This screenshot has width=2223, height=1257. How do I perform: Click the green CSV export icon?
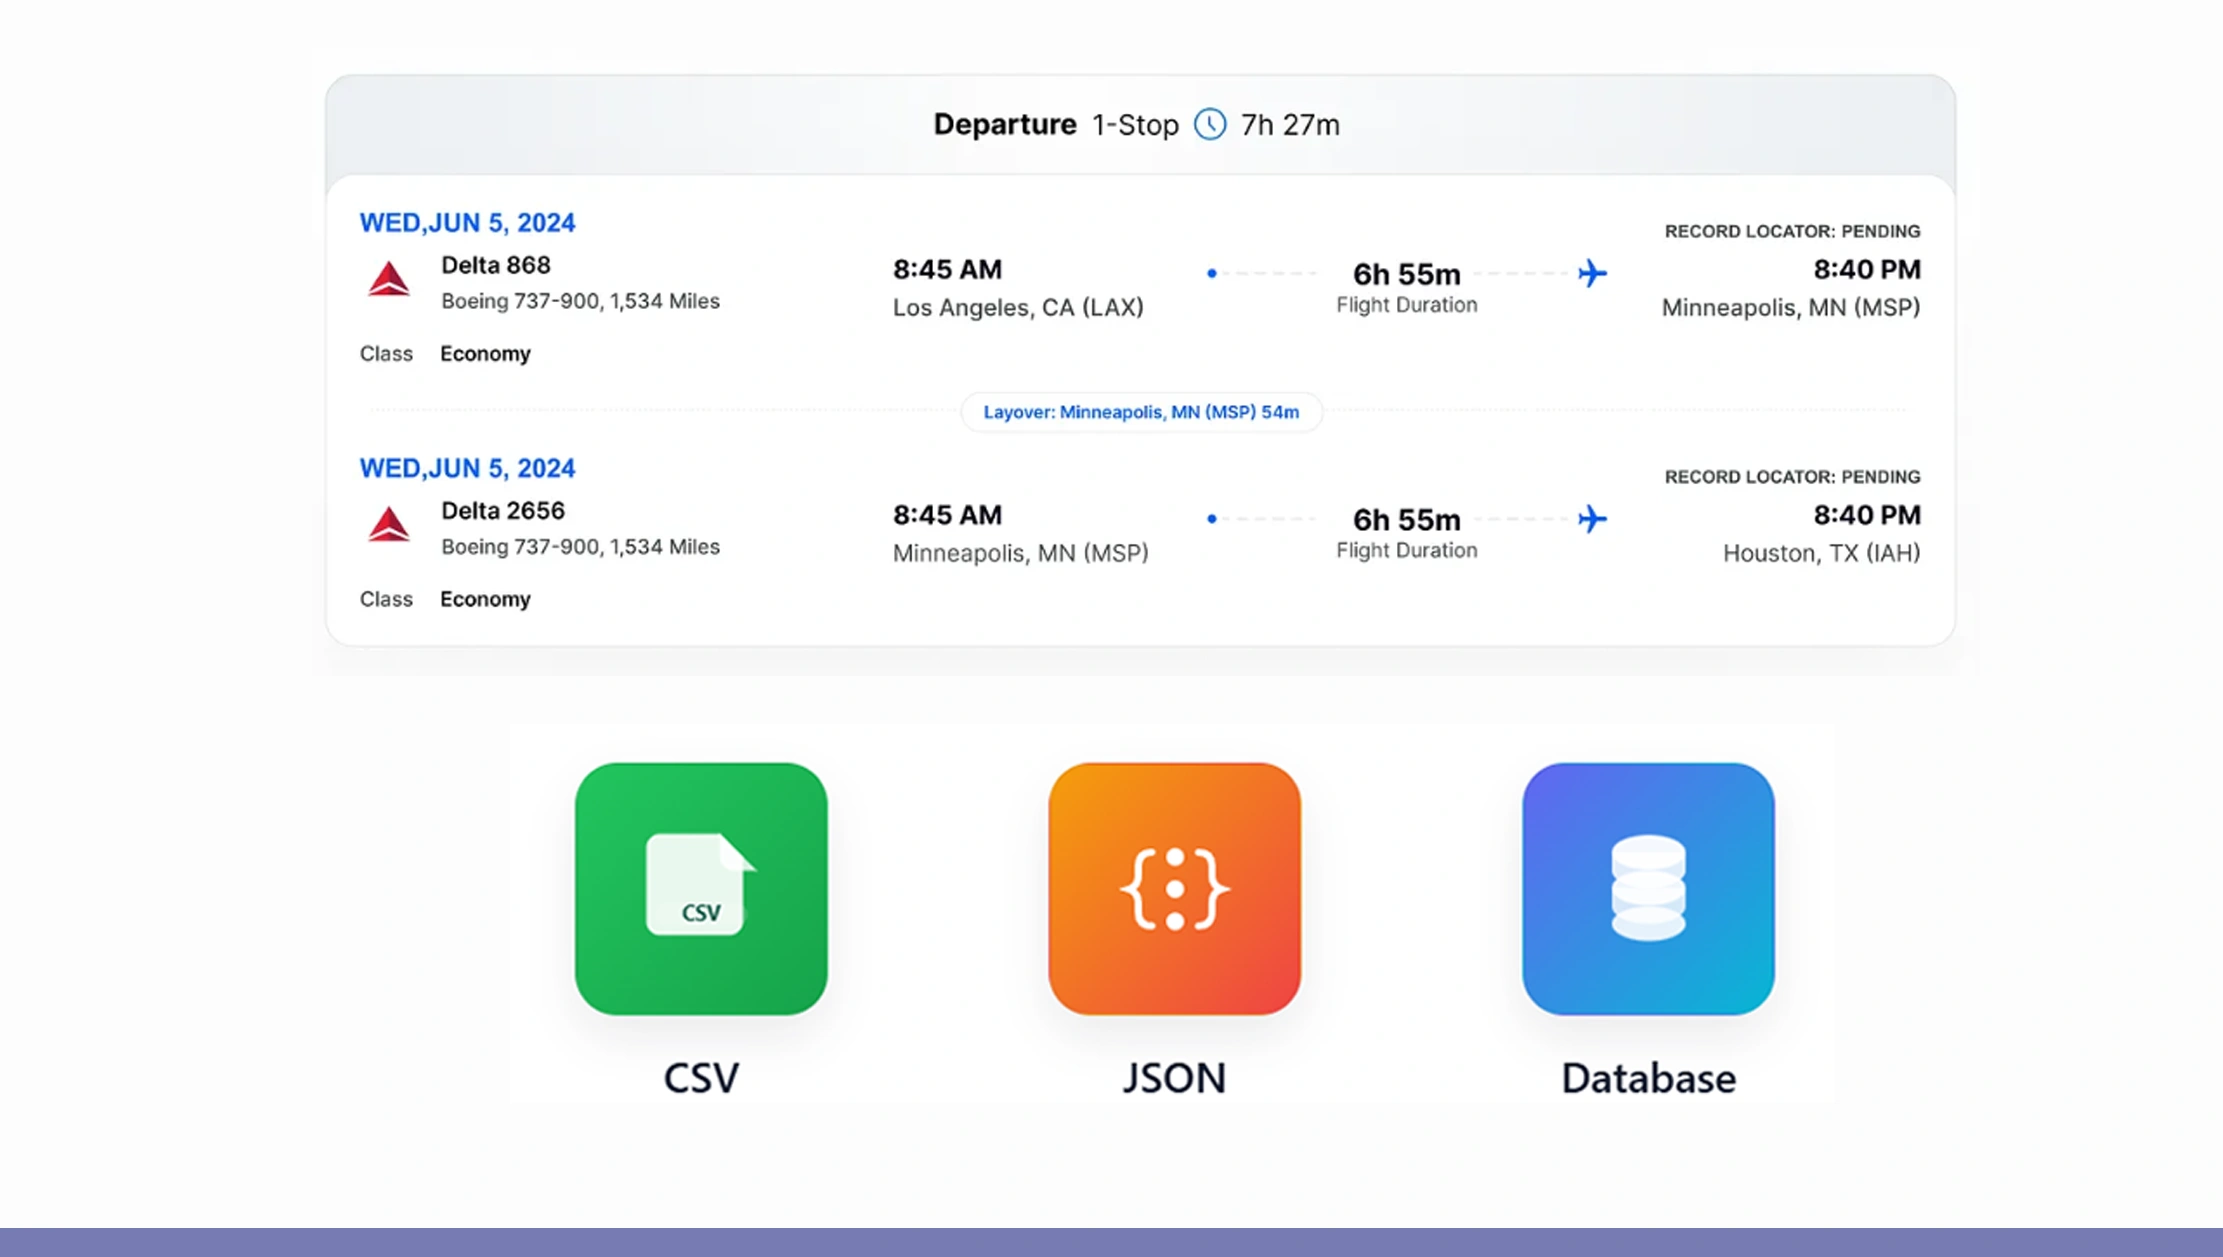(x=701, y=888)
